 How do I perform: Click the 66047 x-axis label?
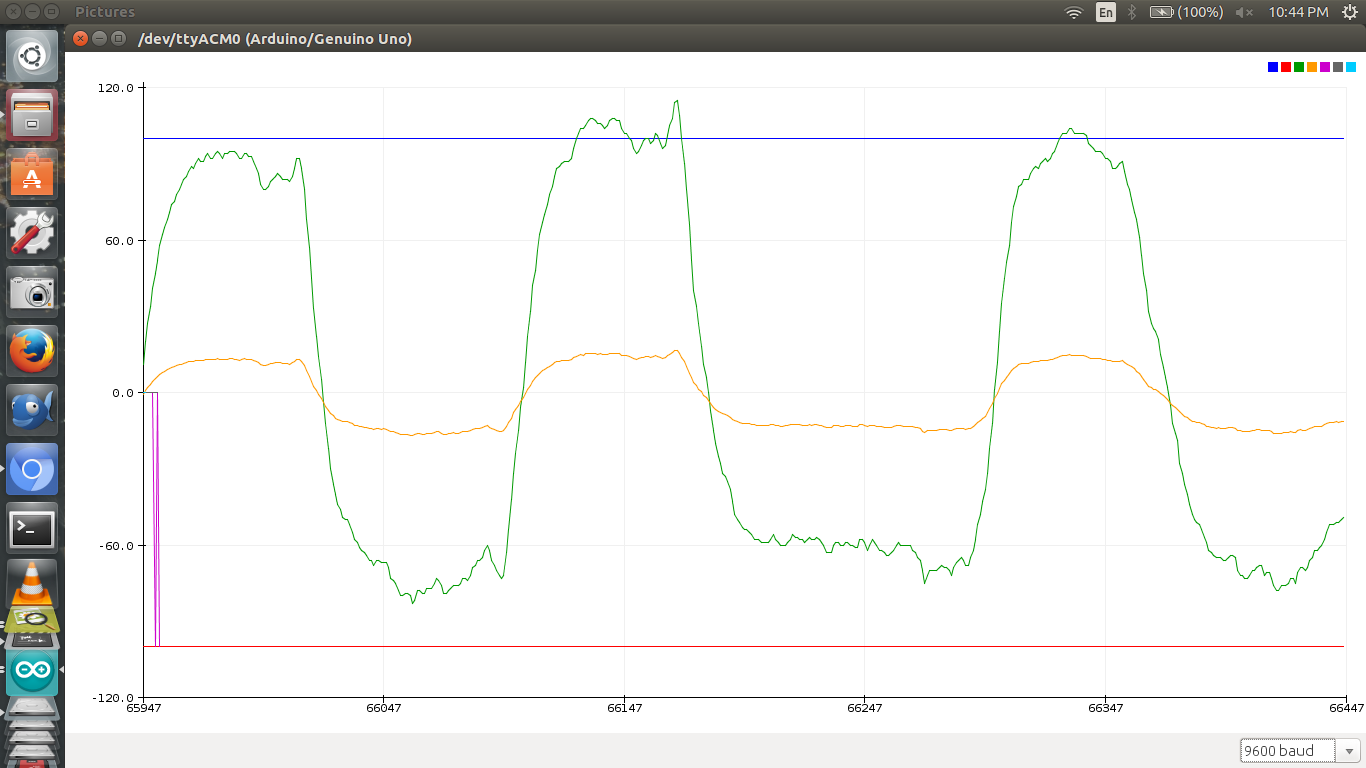[384, 708]
